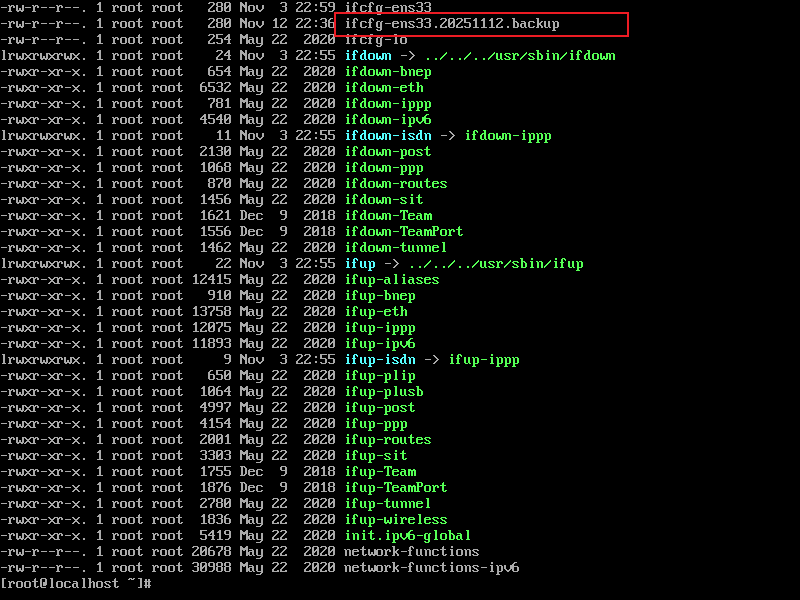800x600 pixels.
Task: Click the ifdown-ipv6 file name
Action: [388, 120]
